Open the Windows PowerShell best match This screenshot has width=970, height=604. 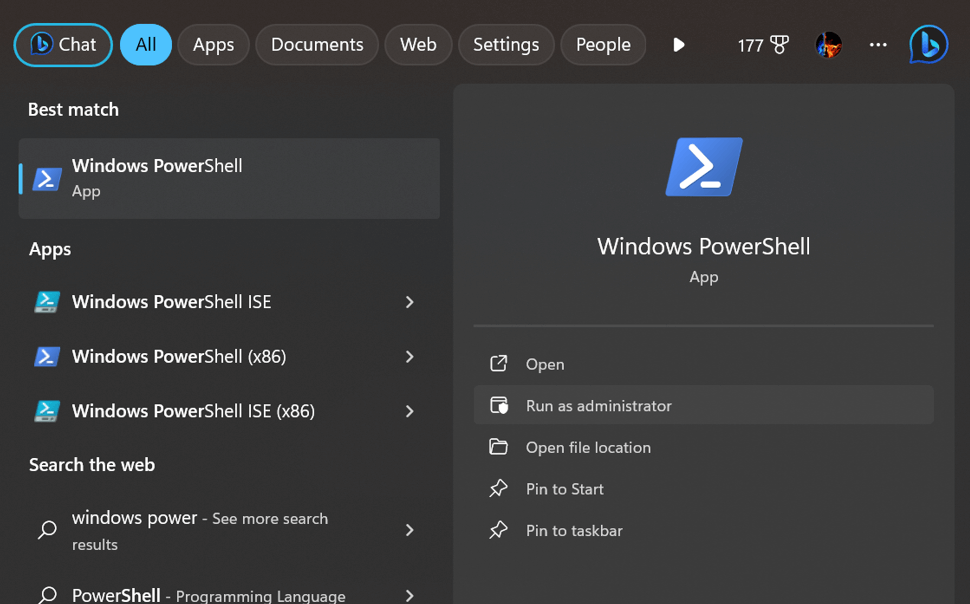click(x=229, y=178)
